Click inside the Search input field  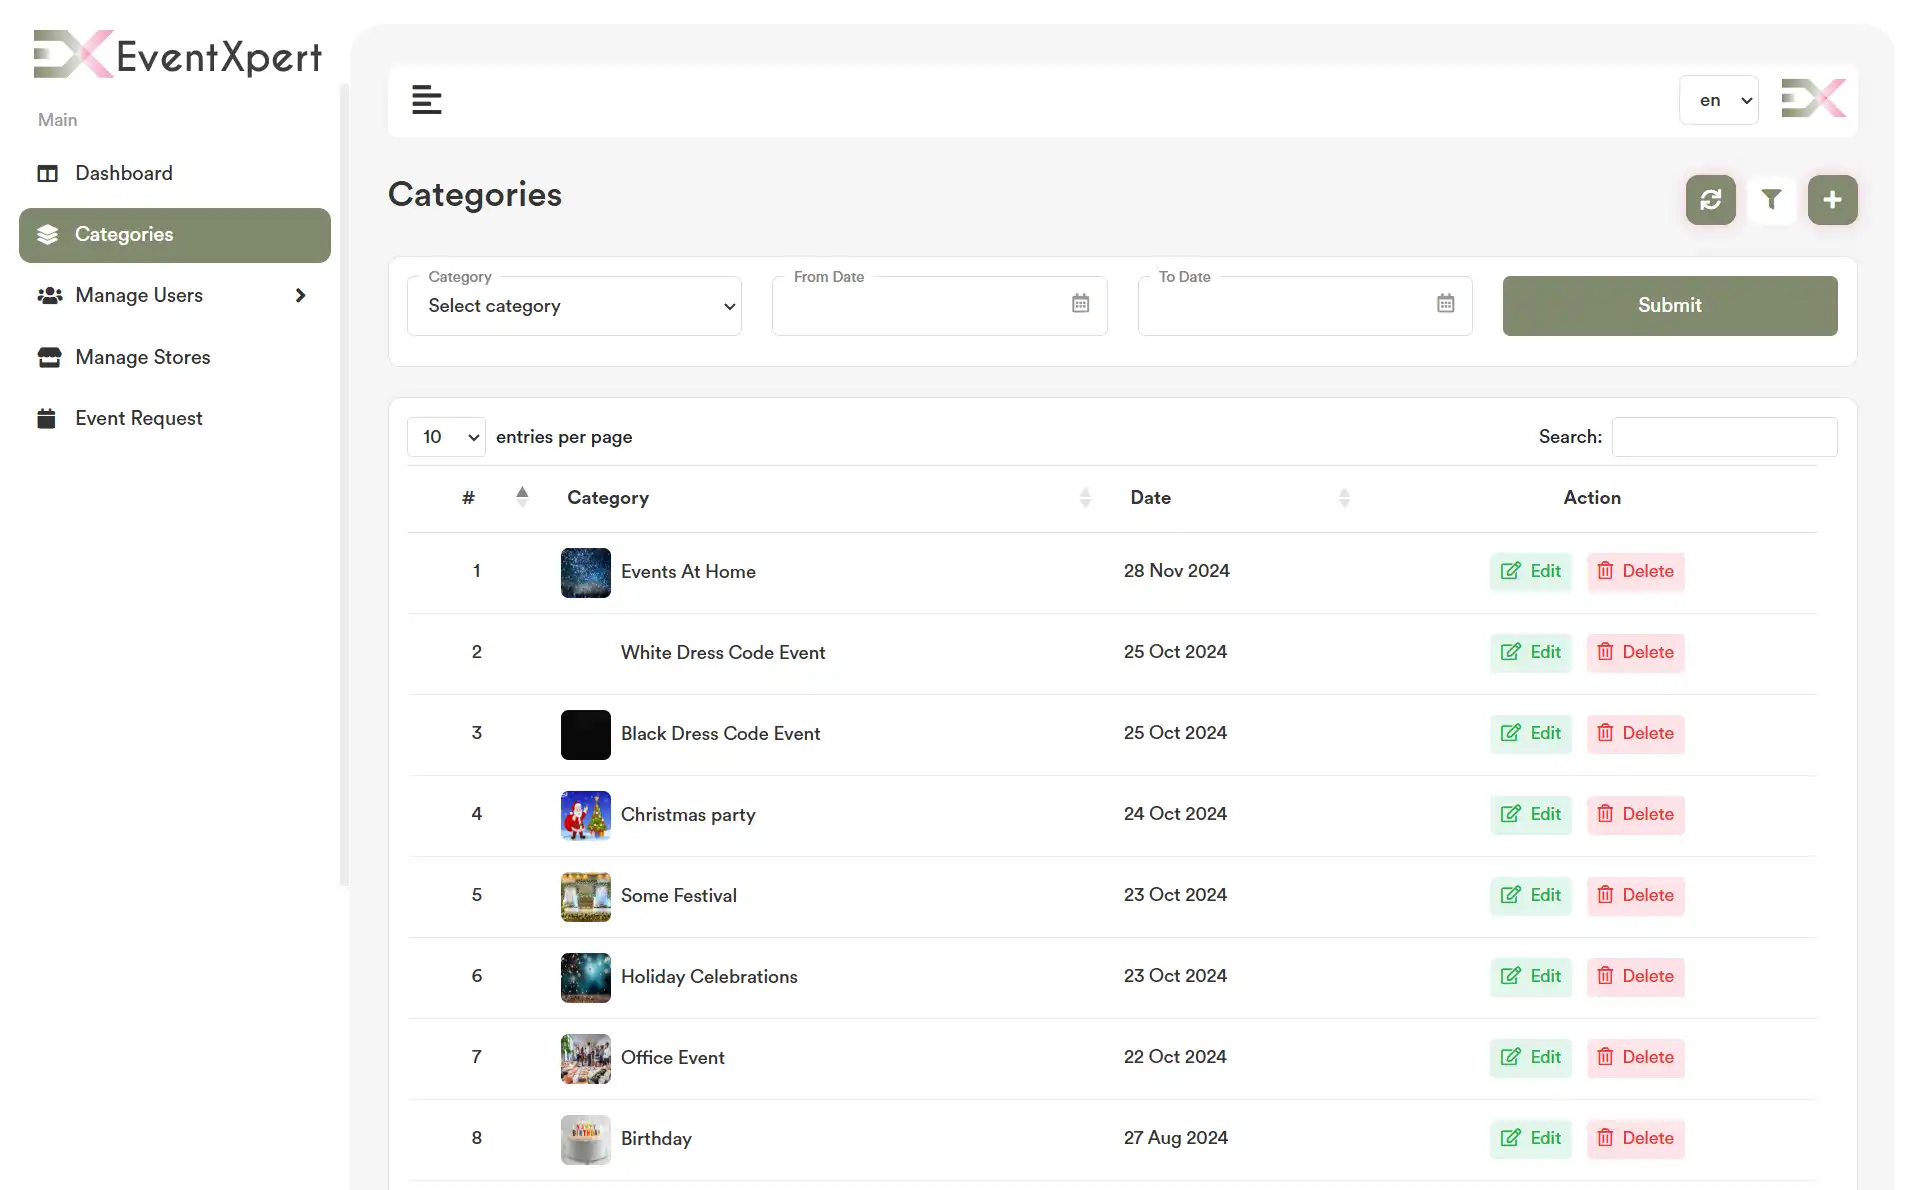pyautogui.click(x=1725, y=437)
